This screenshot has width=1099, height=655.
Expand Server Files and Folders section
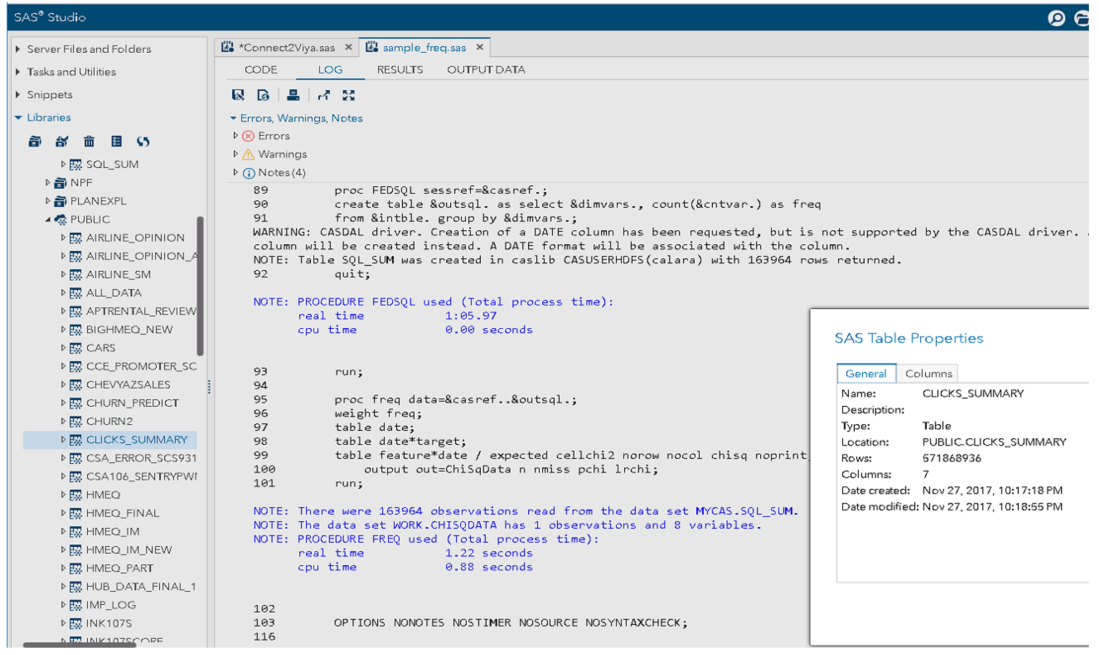[18, 49]
